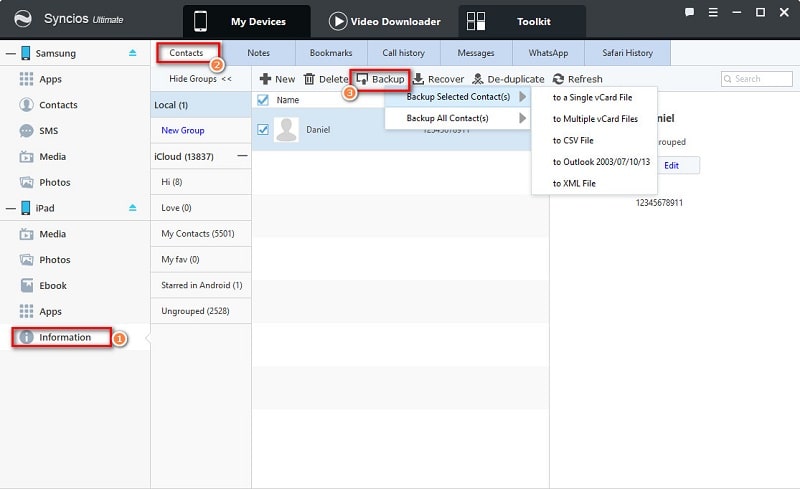Click the Backup toolbar button
800x489 pixels.
pyautogui.click(x=380, y=79)
